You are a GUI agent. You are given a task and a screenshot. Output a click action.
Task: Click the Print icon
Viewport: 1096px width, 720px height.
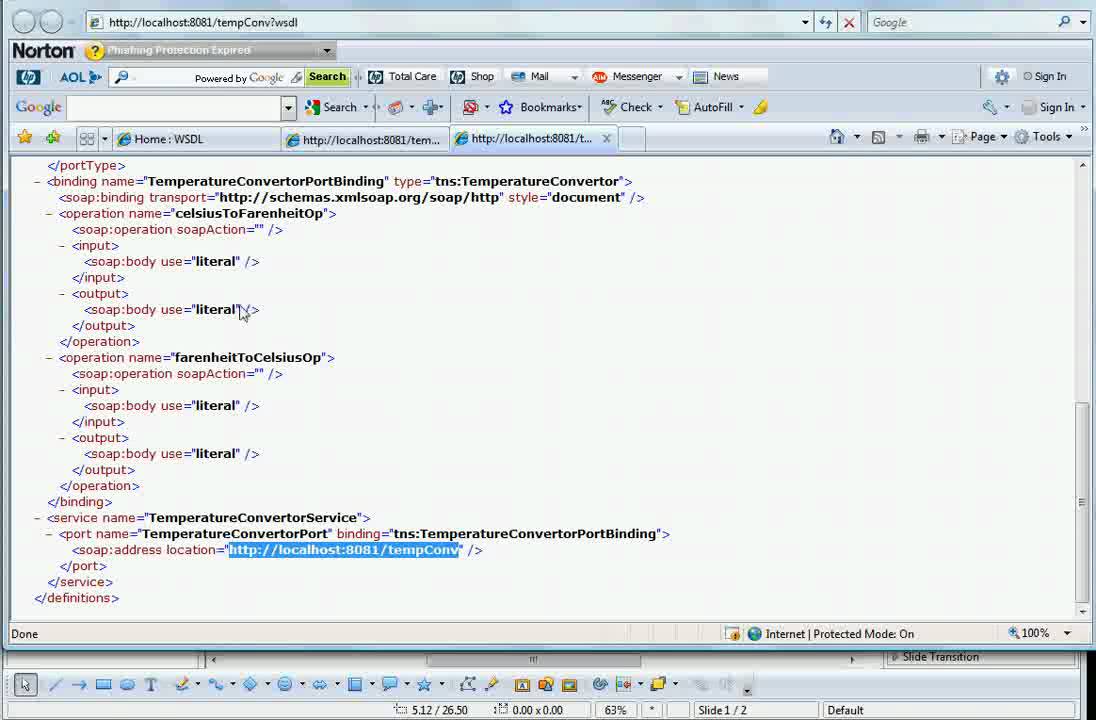pos(921,137)
